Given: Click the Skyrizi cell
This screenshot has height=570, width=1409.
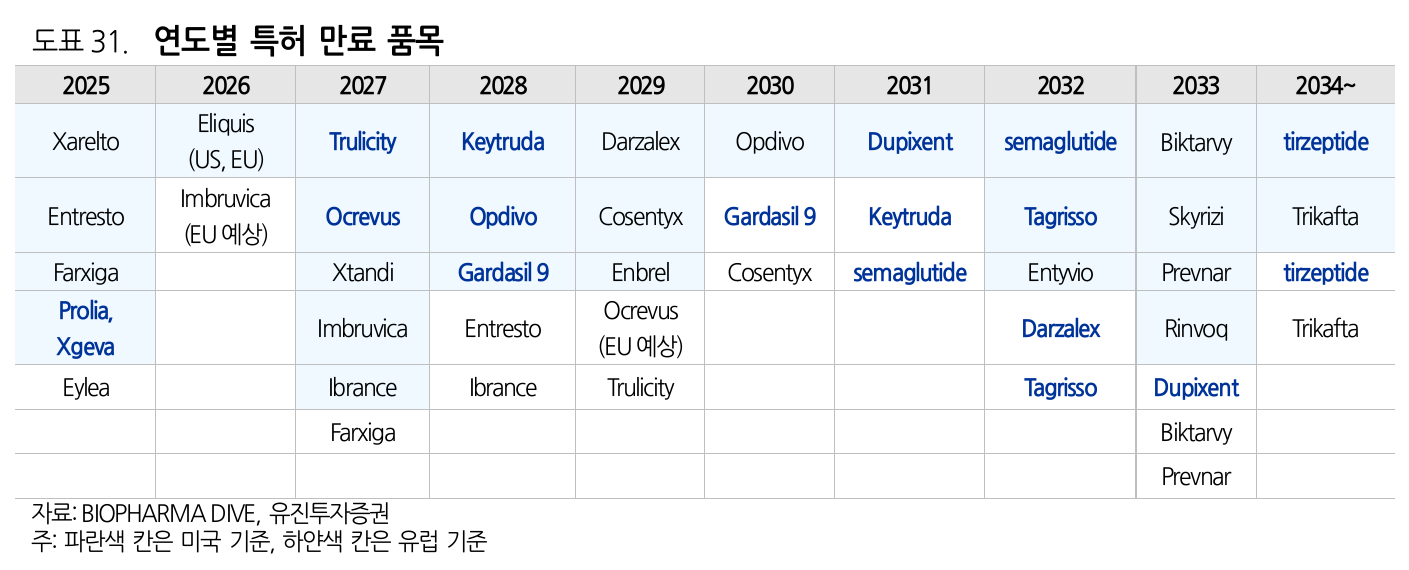Looking at the screenshot, I should 1196,216.
